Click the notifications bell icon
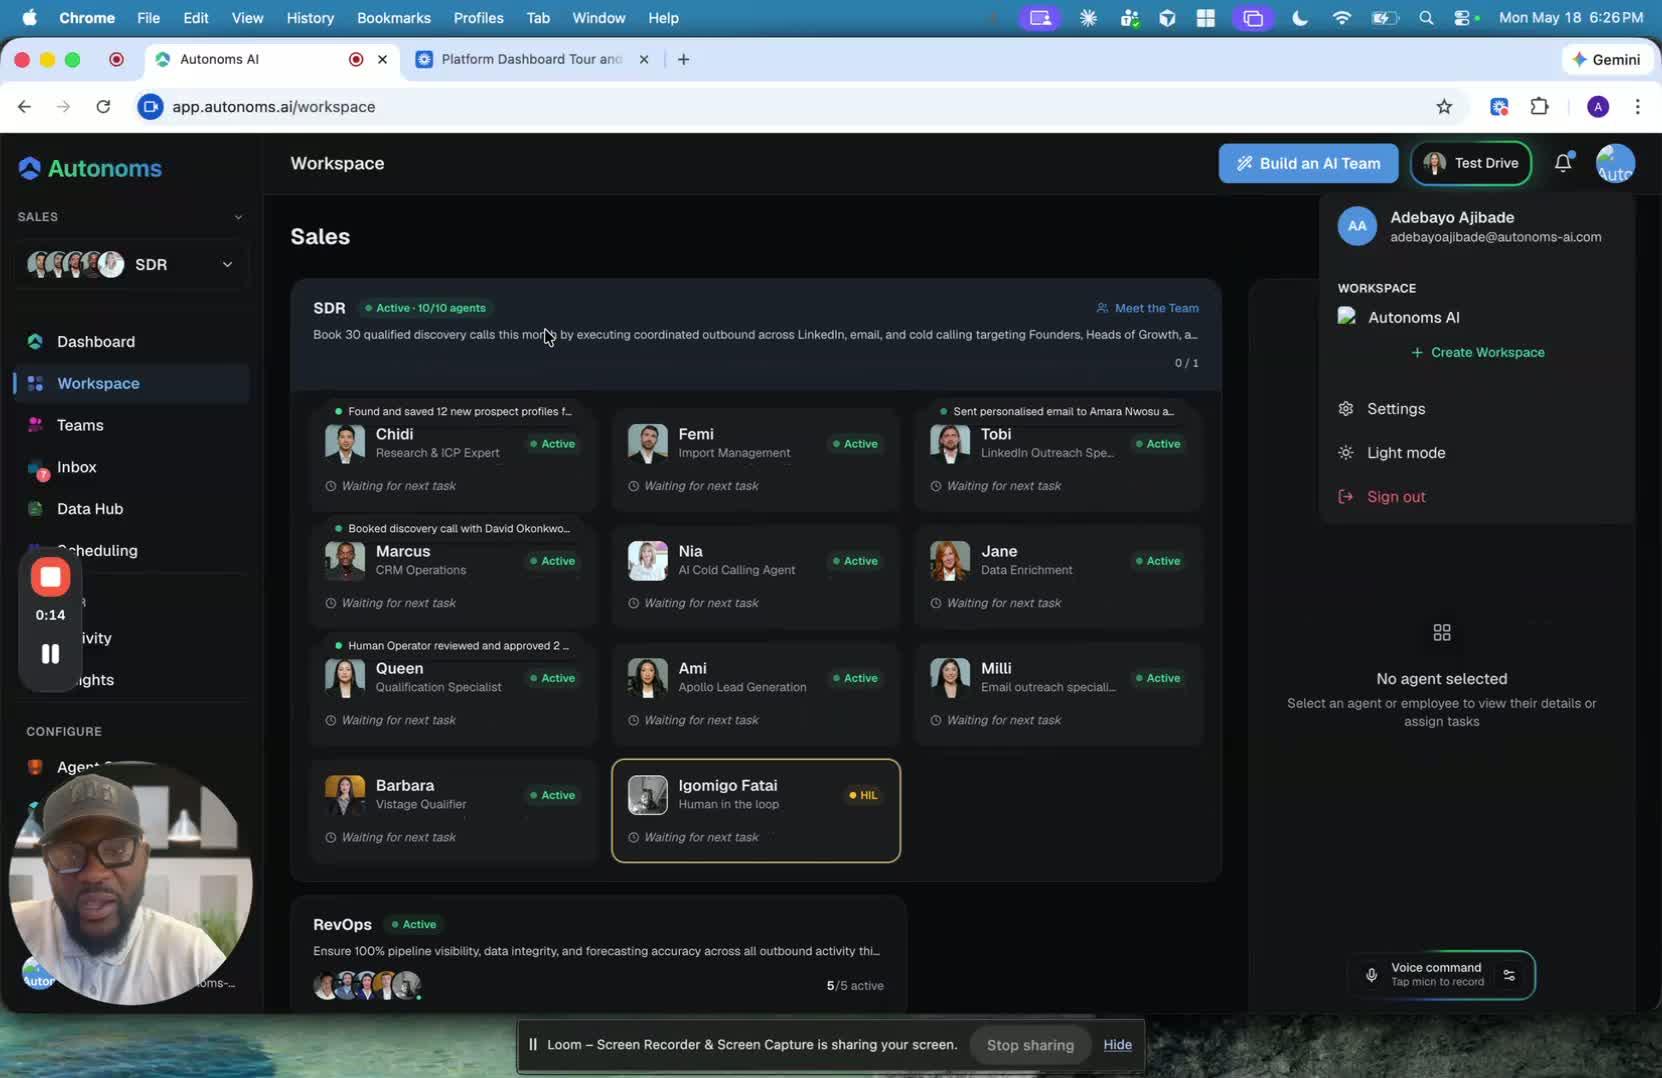Screen dimensions: 1662x1078 [1563, 163]
